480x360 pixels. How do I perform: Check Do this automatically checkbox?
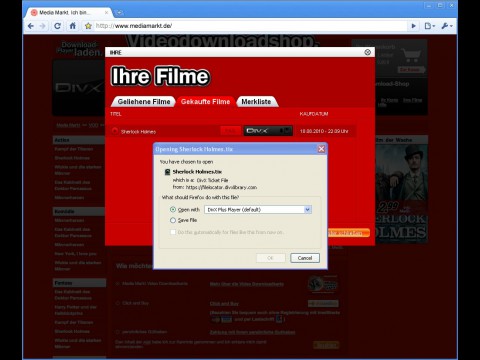click(x=173, y=232)
